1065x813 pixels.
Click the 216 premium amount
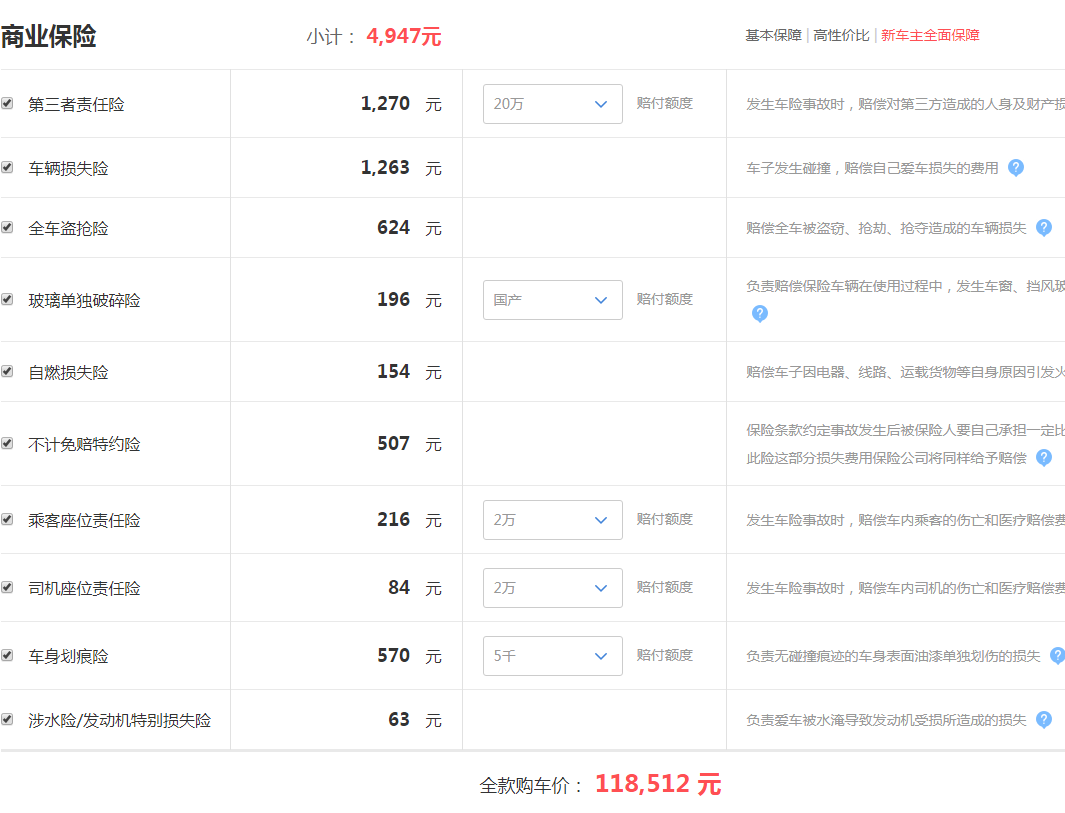coord(393,519)
